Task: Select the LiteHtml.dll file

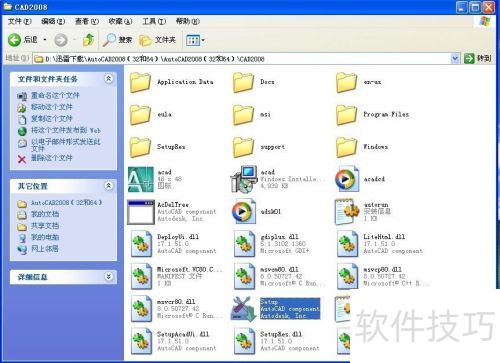Action: coord(380,244)
